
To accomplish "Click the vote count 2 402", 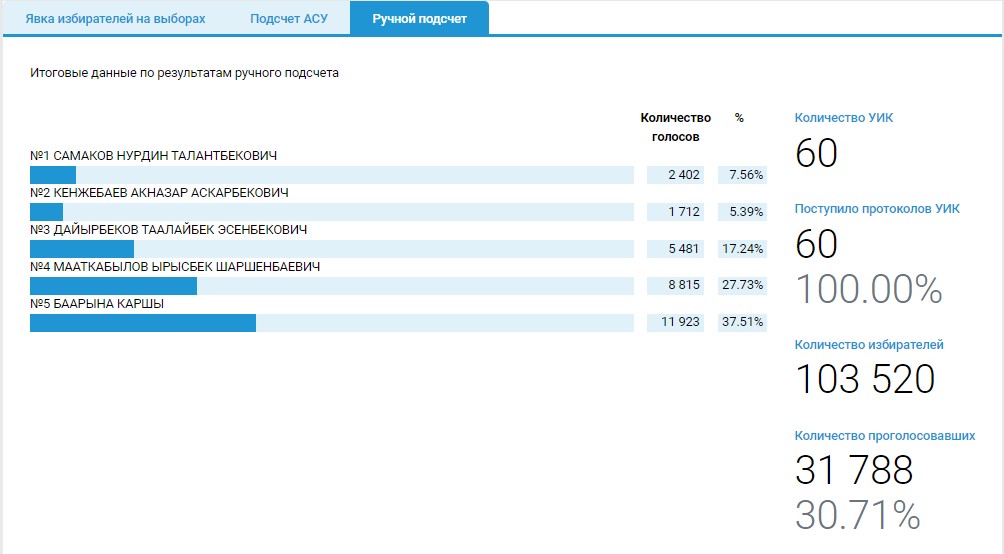I will coord(676,175).
